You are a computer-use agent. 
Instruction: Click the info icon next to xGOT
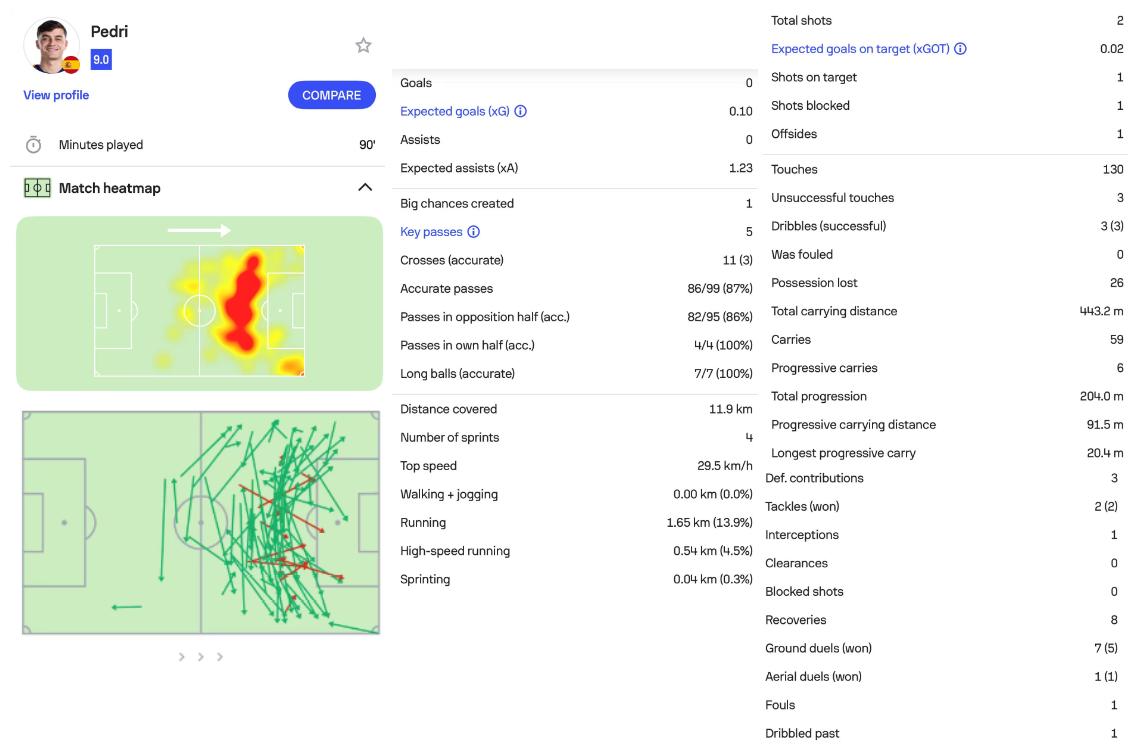point(960,49)
